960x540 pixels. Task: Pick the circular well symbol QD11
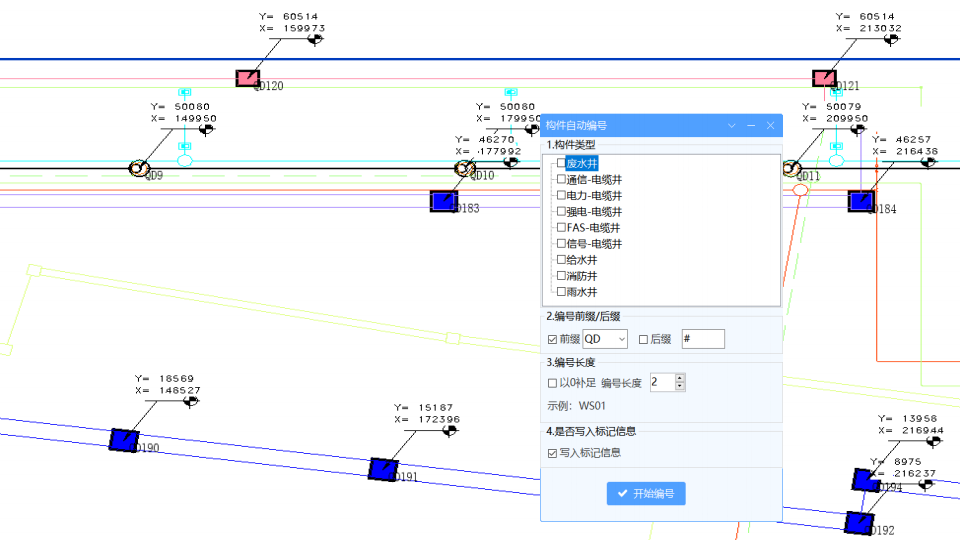pyautogui.click(x=791, y=168)
